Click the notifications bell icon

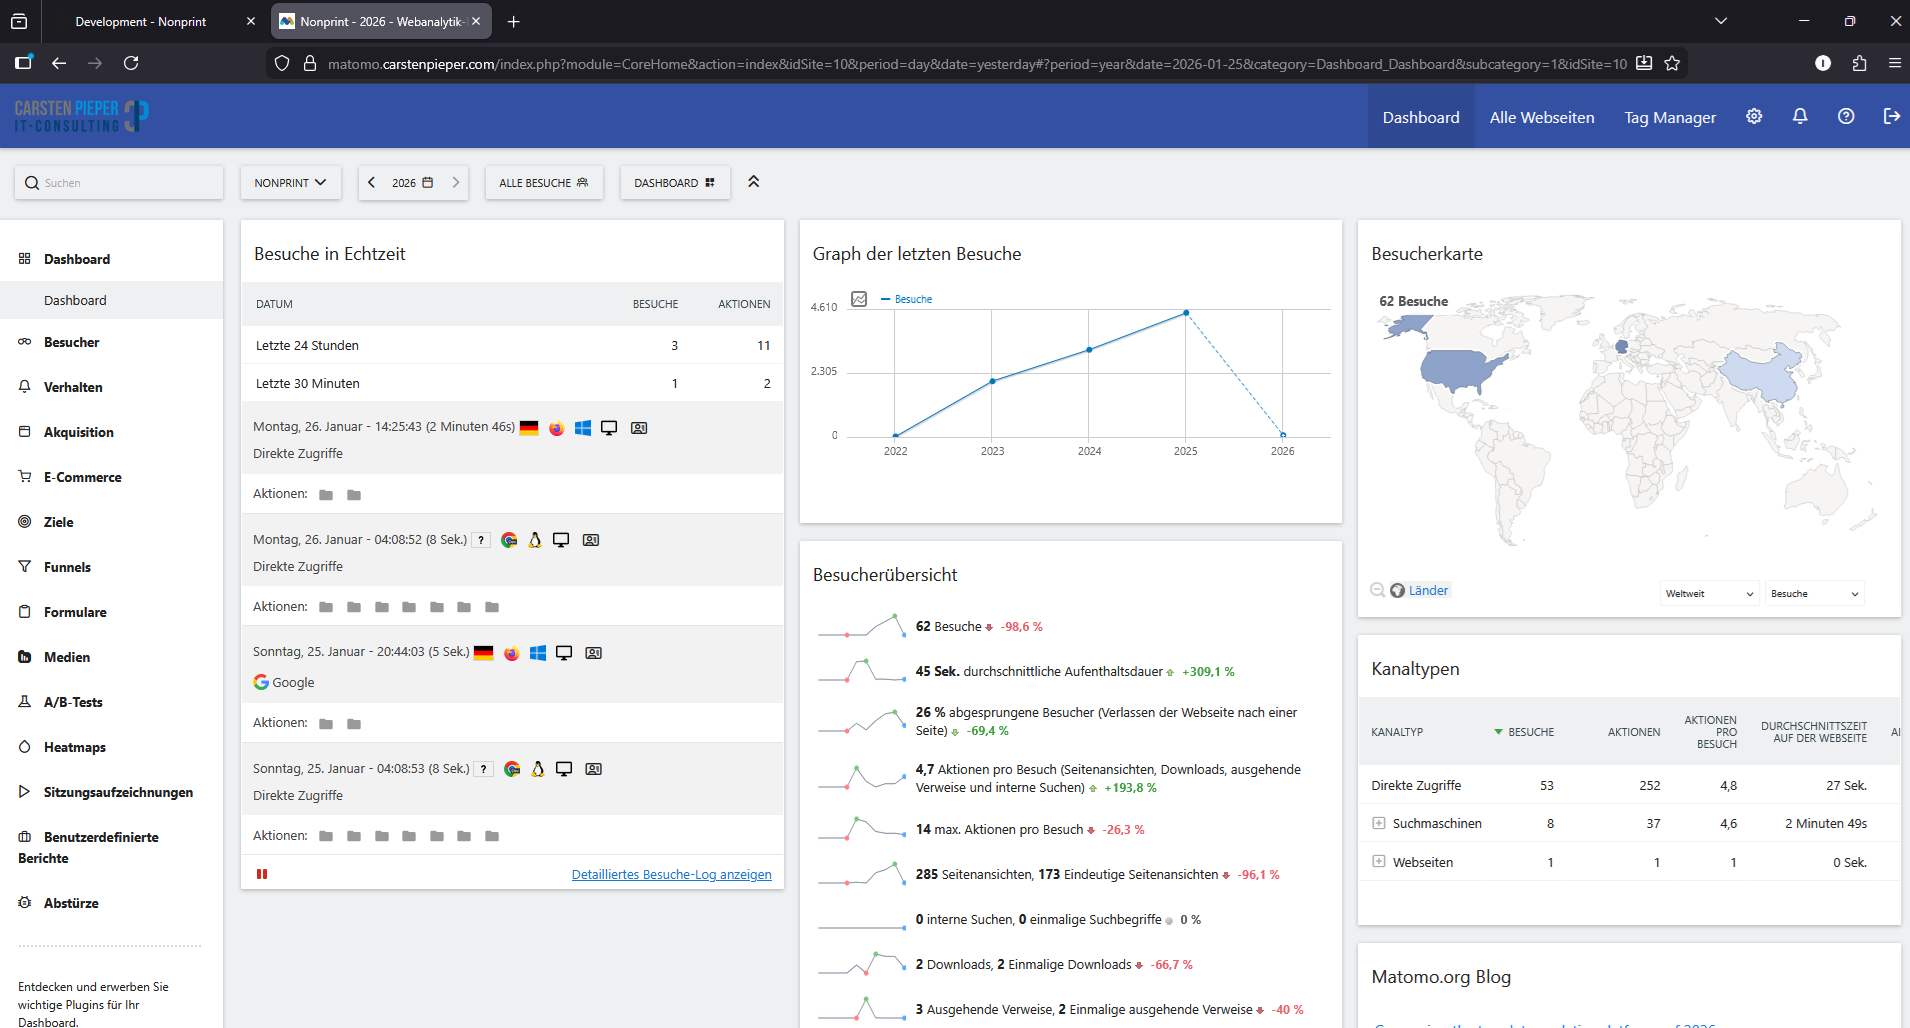(x=1800, y=117)
